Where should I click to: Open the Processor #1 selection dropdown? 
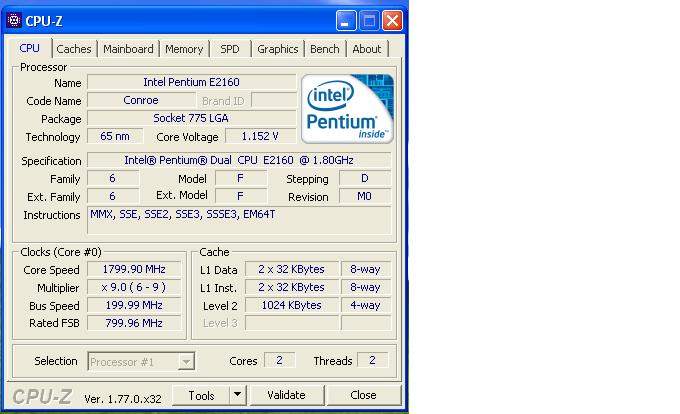[x=141, y=362]
